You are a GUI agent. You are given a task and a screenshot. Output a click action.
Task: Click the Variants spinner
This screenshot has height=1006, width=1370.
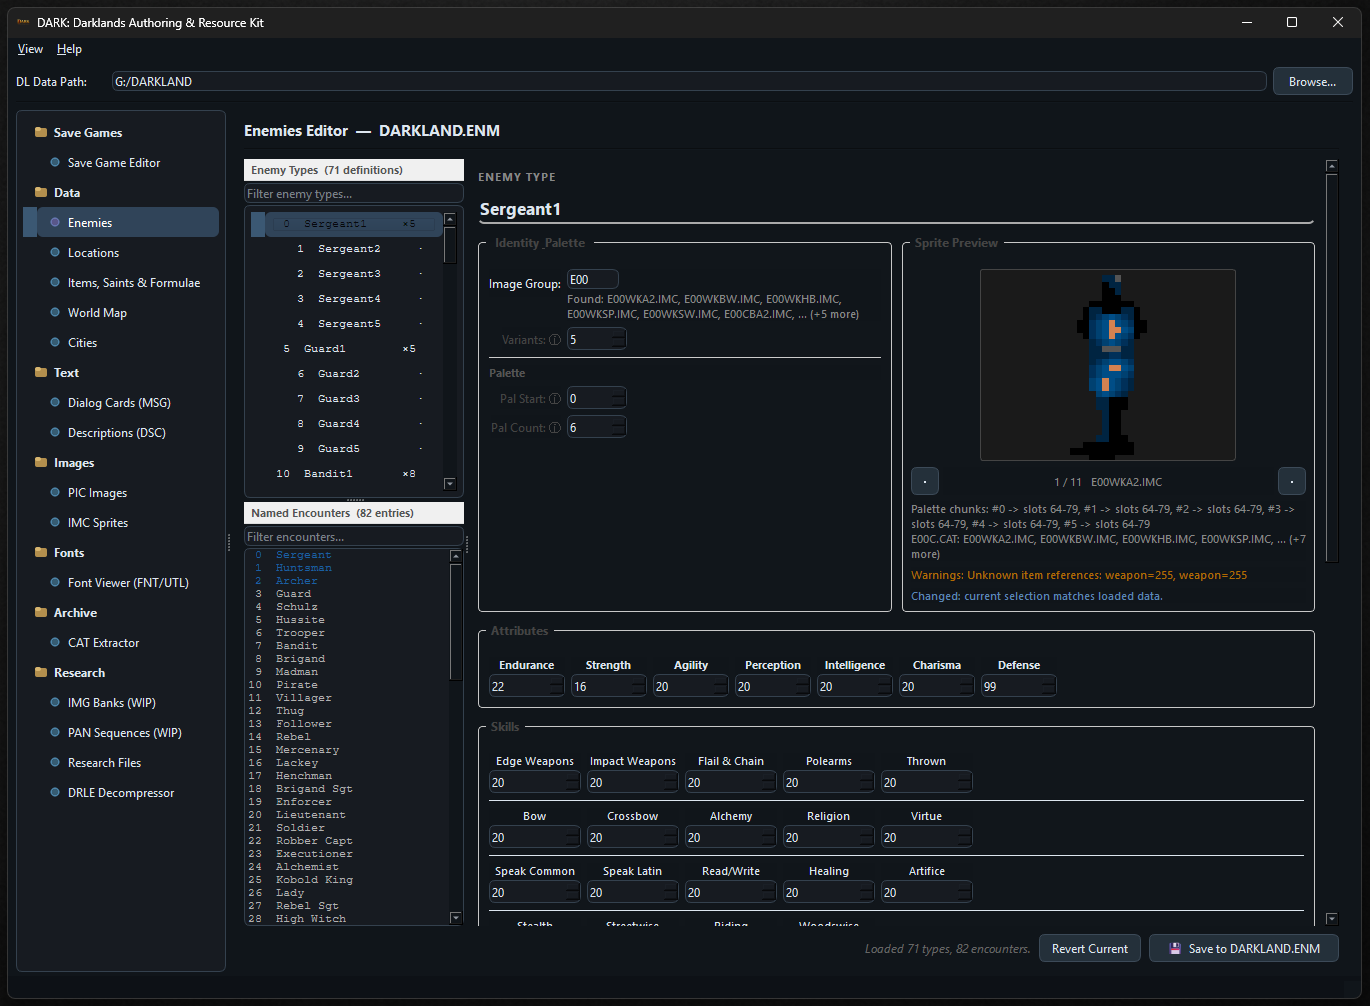point(597,340)
